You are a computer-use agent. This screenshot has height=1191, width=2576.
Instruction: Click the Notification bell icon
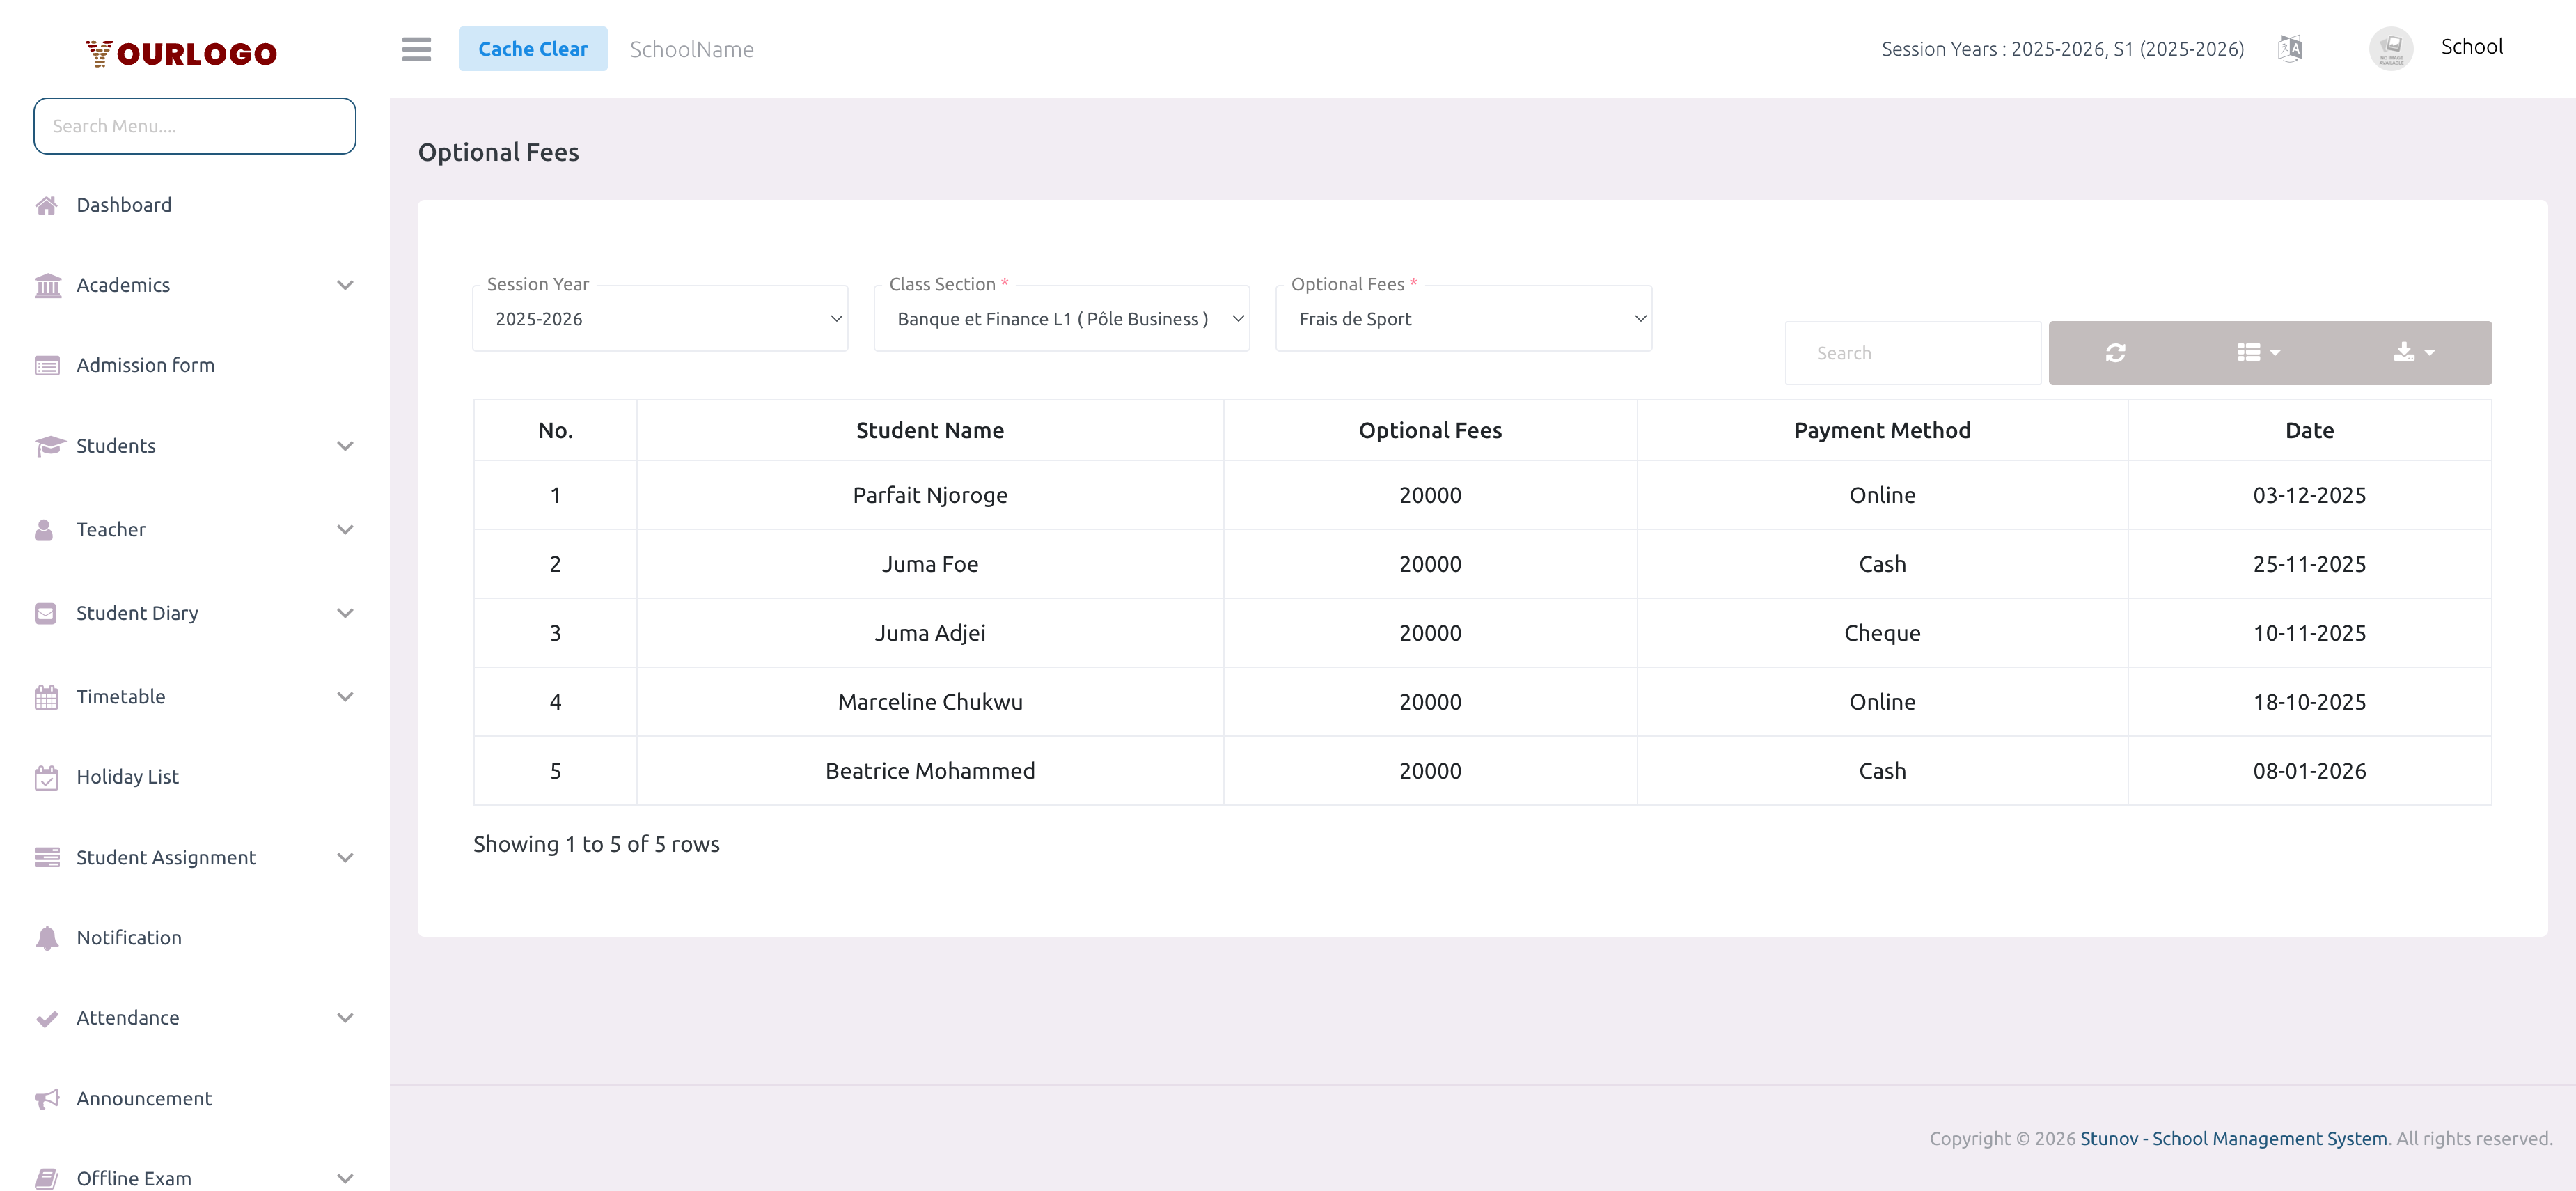click(47, 937)
